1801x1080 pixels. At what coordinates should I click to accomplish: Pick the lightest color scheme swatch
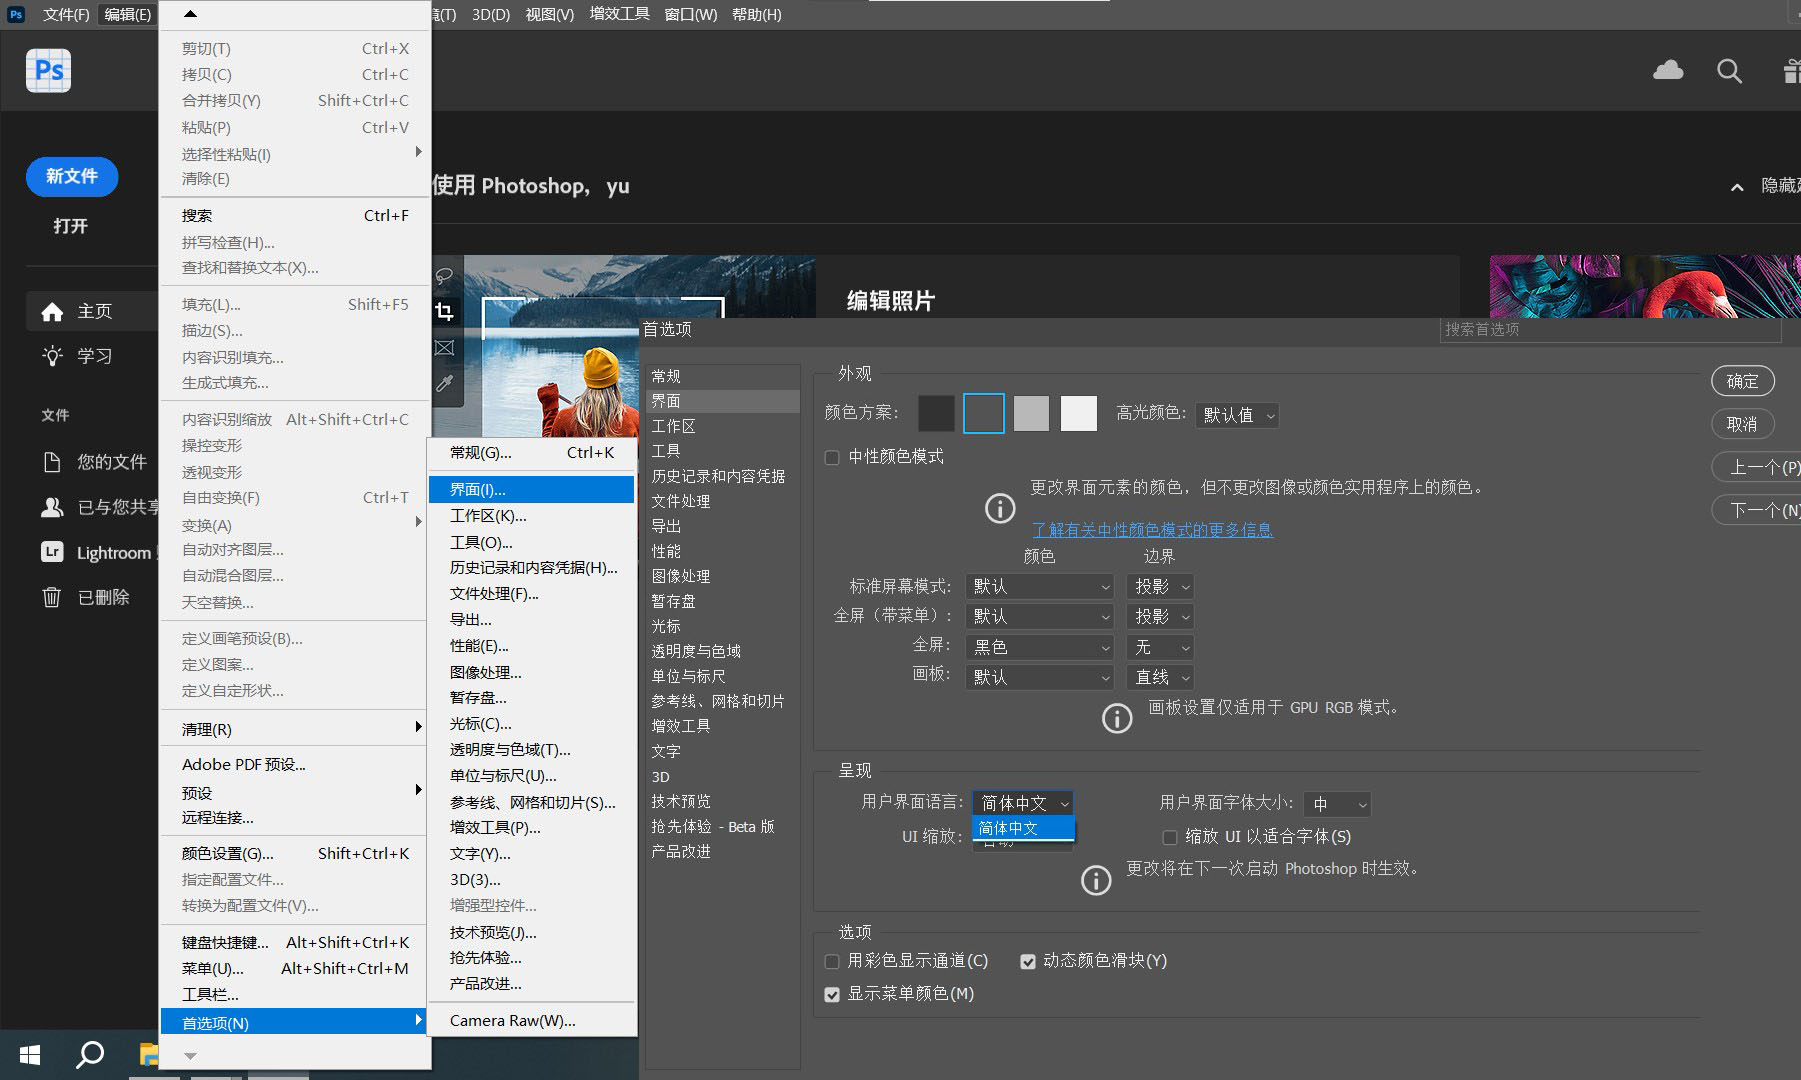(x=1078, y=413)
